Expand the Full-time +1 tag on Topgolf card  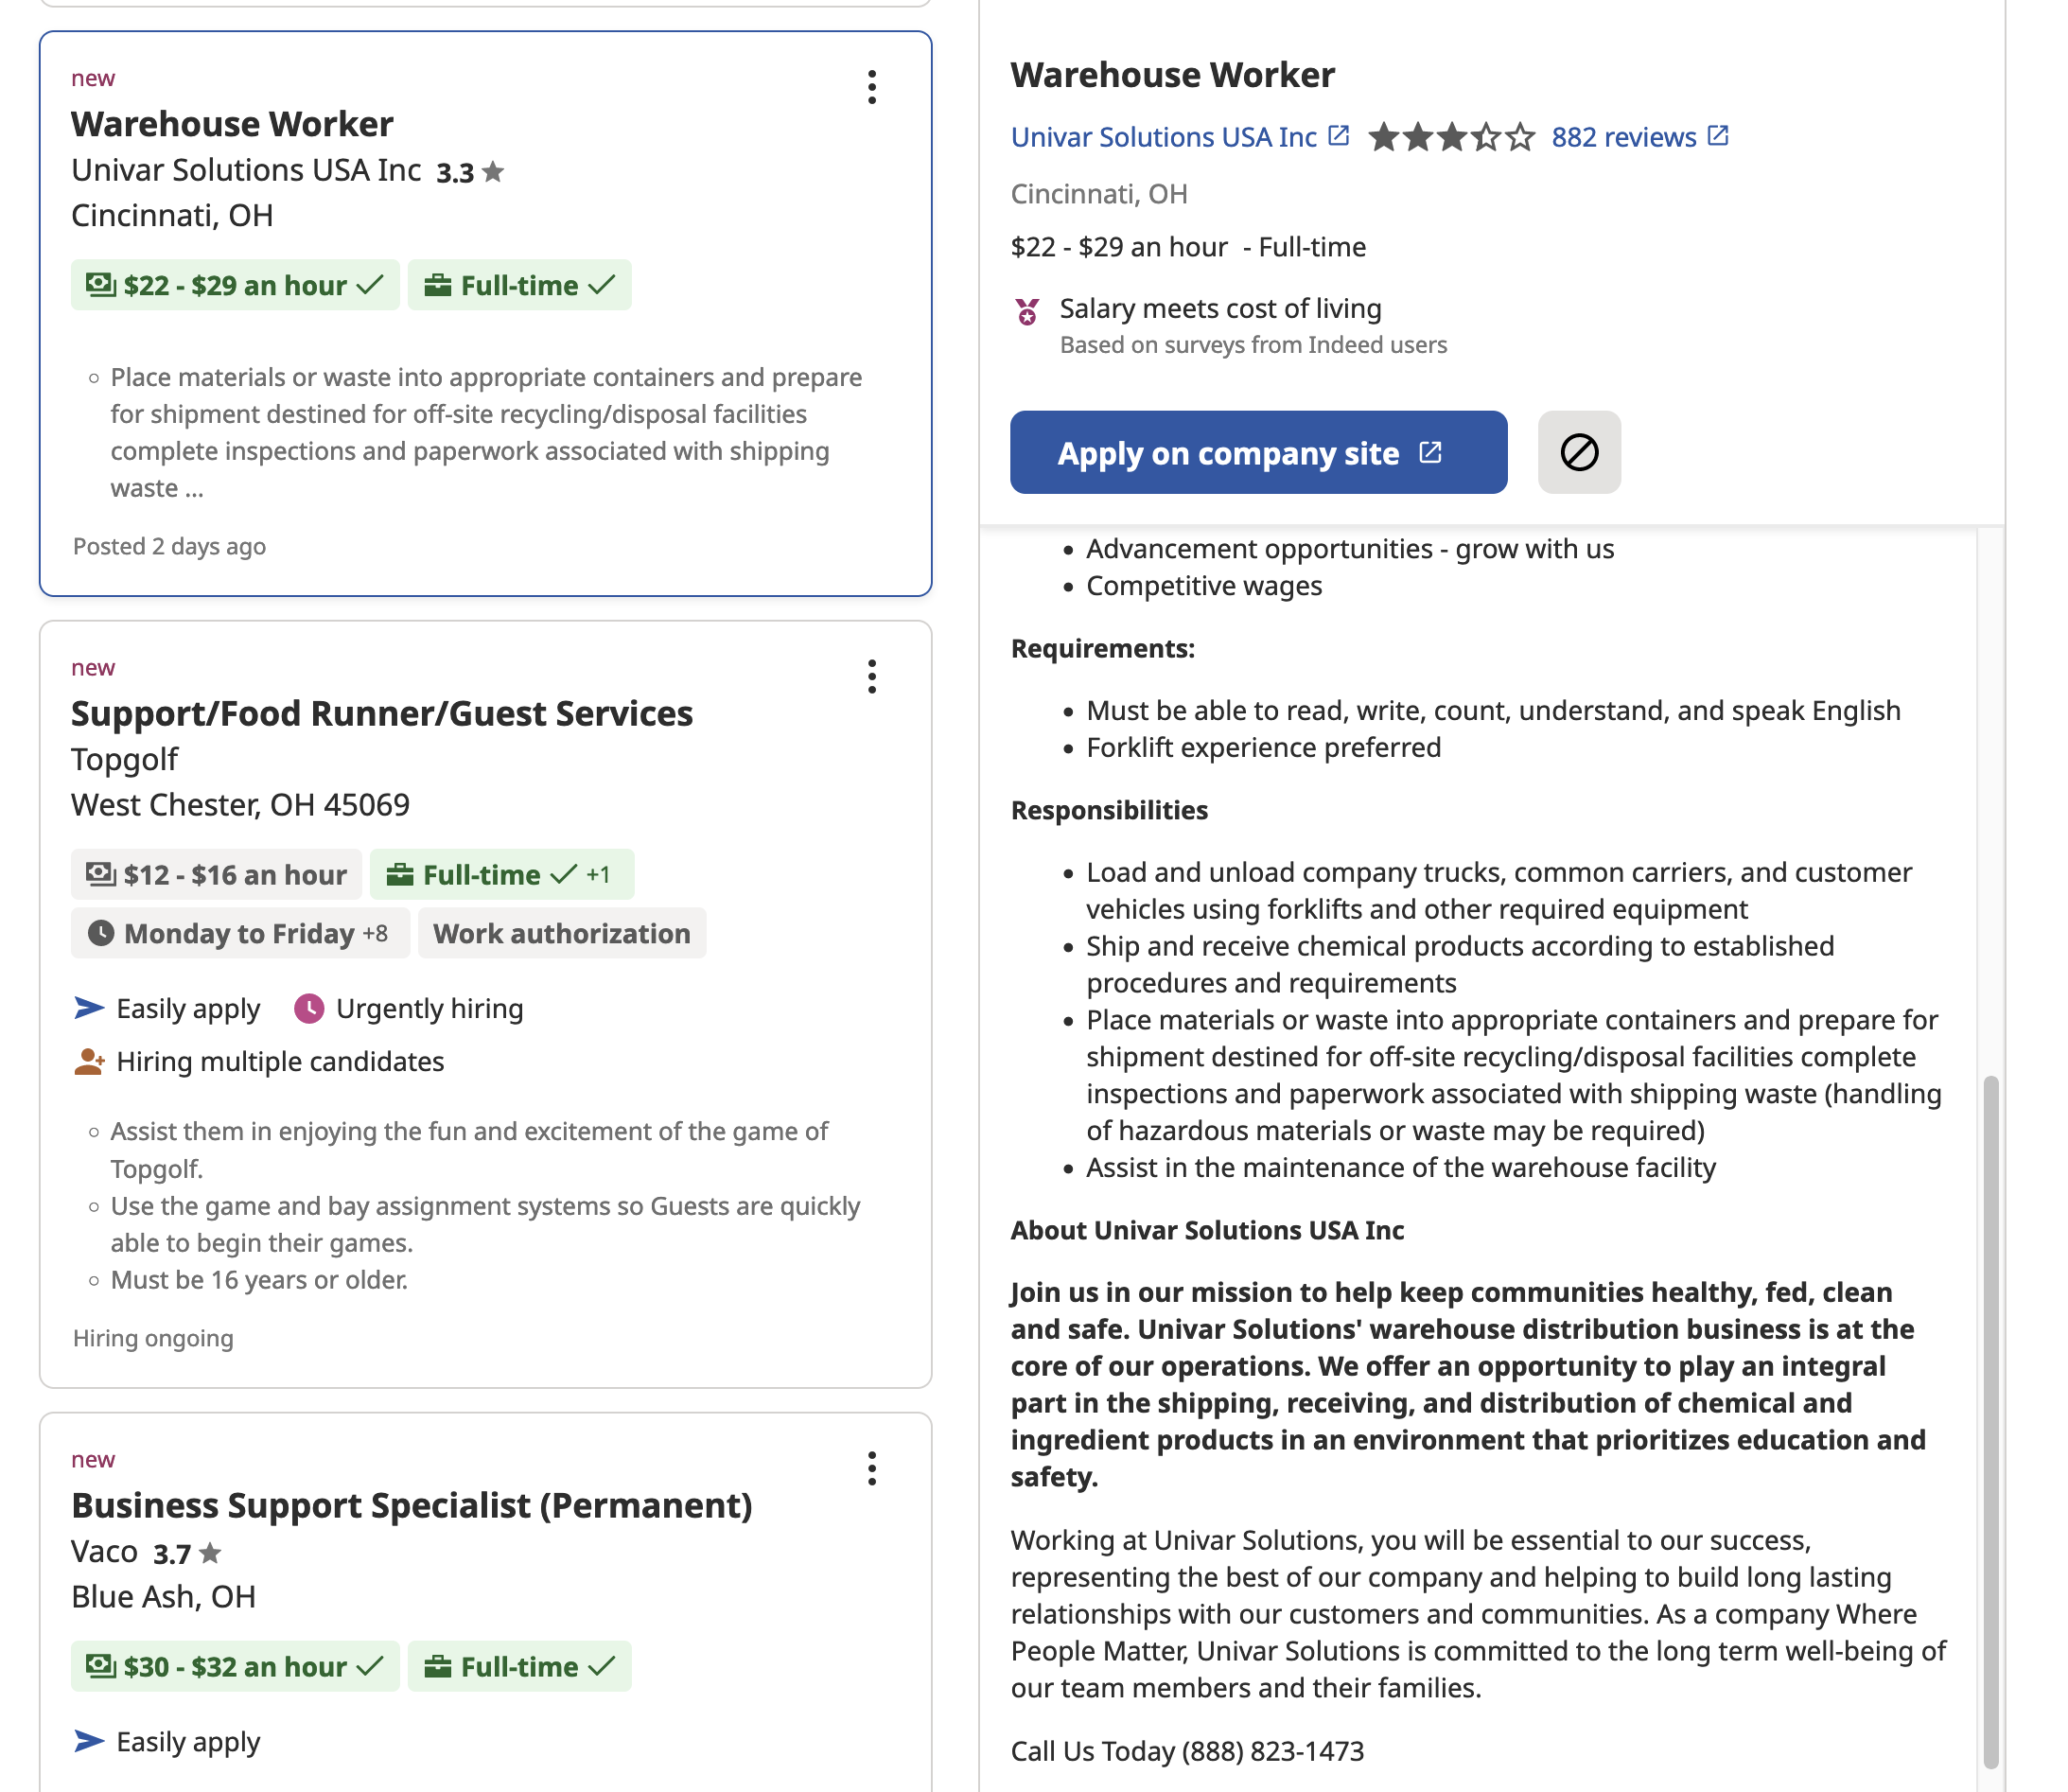point(501,874)
